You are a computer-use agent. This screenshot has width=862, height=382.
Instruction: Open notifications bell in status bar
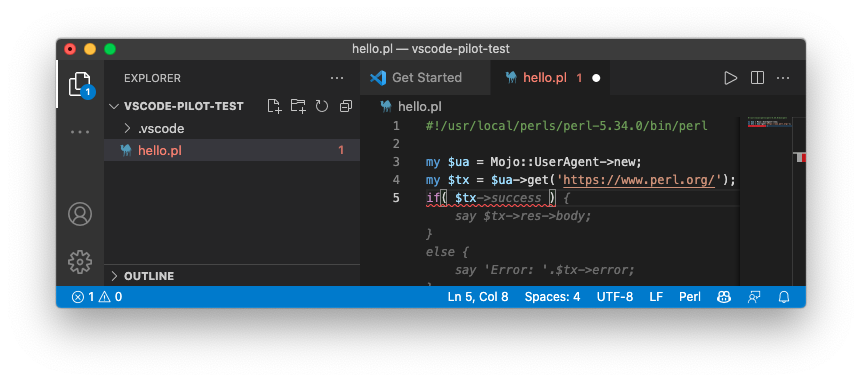pyautogui.click(x=784, y=297)
